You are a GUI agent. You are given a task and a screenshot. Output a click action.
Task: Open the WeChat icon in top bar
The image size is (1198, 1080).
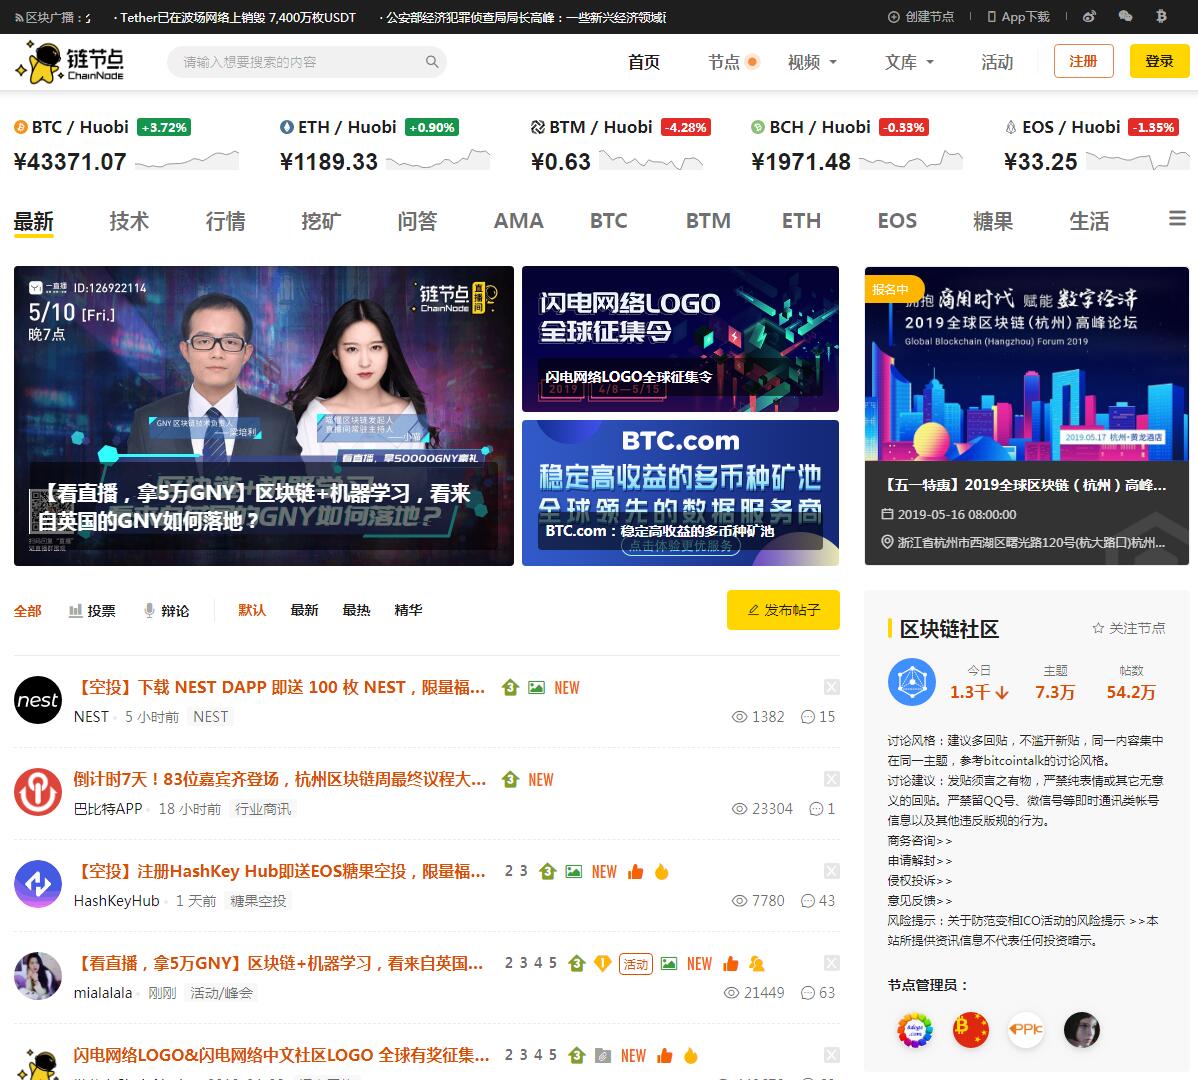pos(1125,16)
